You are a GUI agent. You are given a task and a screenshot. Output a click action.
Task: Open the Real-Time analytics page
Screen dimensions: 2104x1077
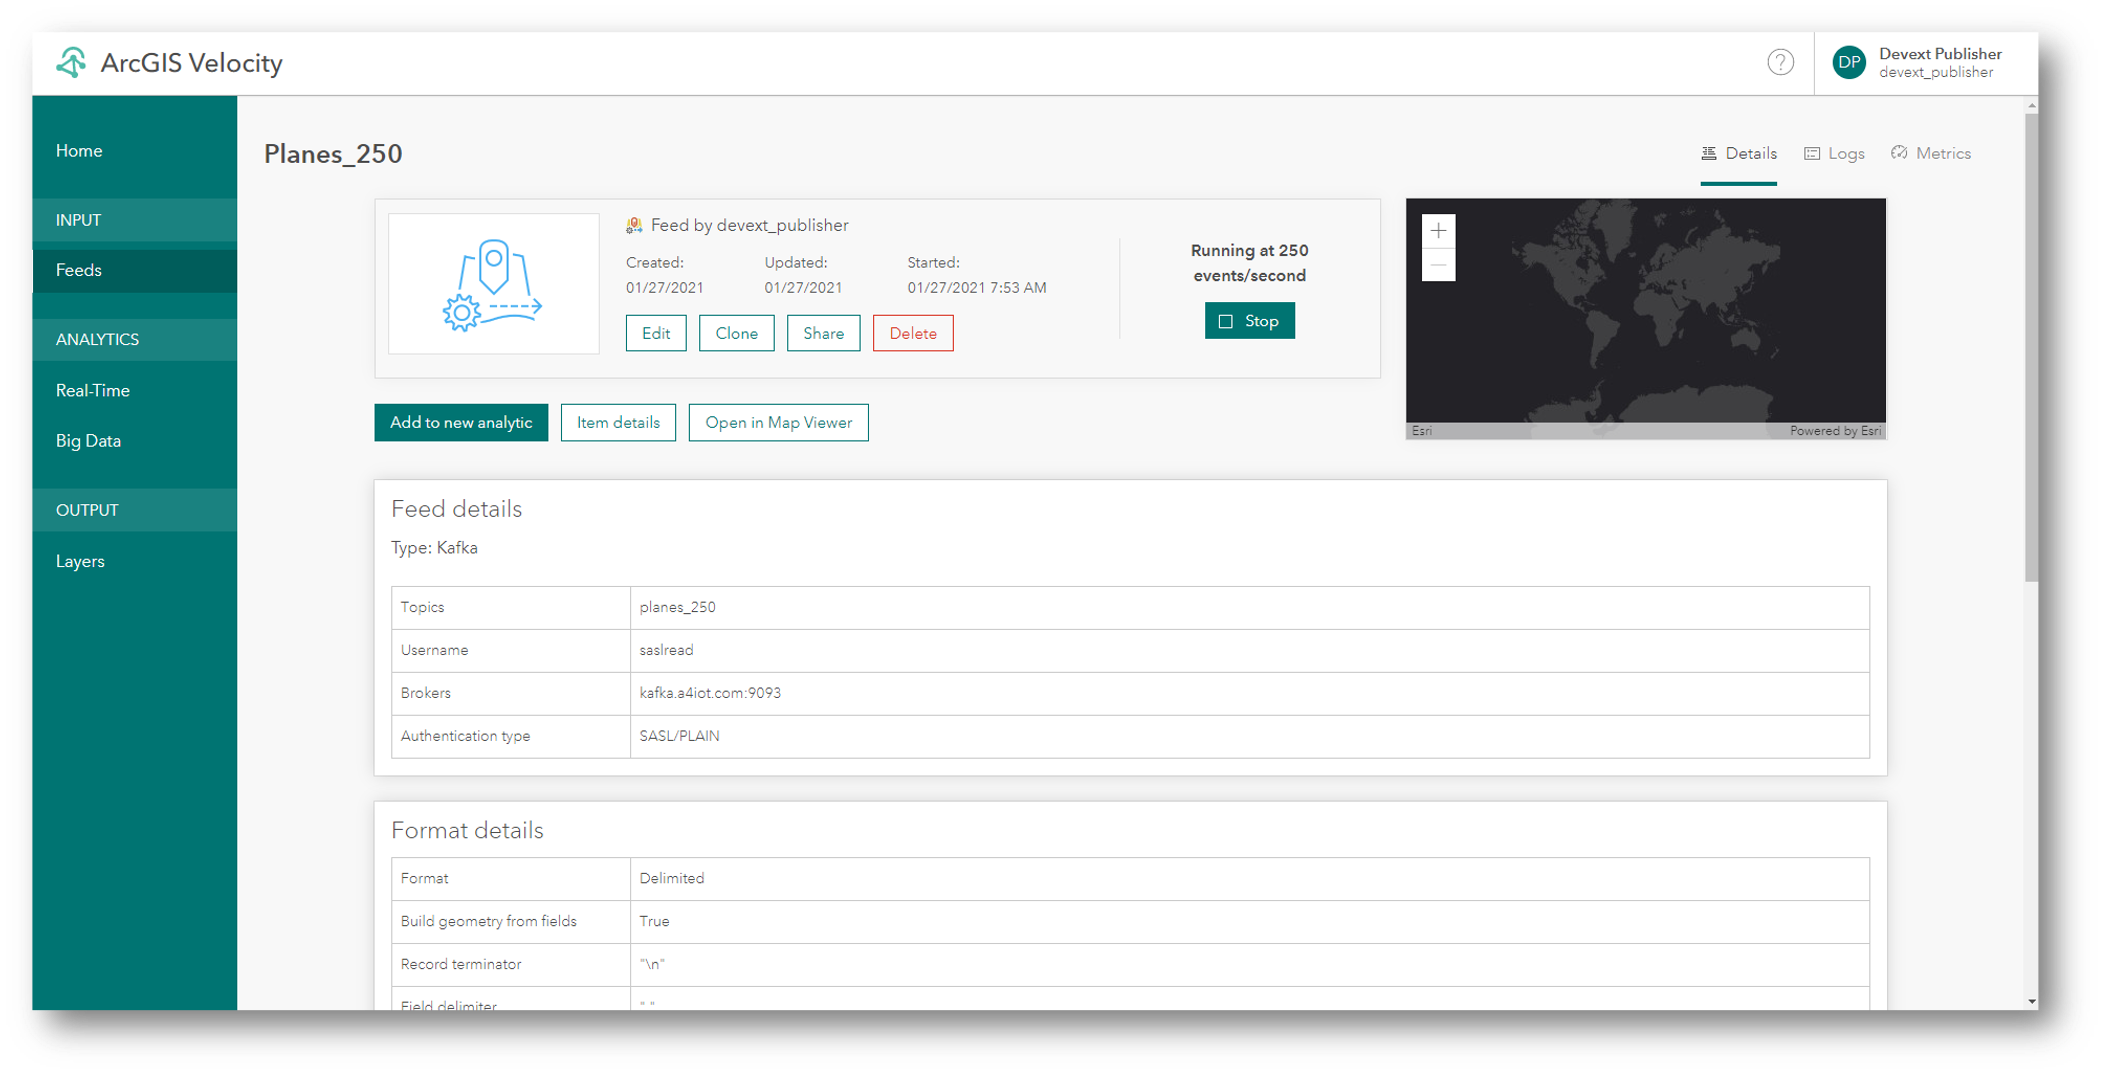[91, 390]
